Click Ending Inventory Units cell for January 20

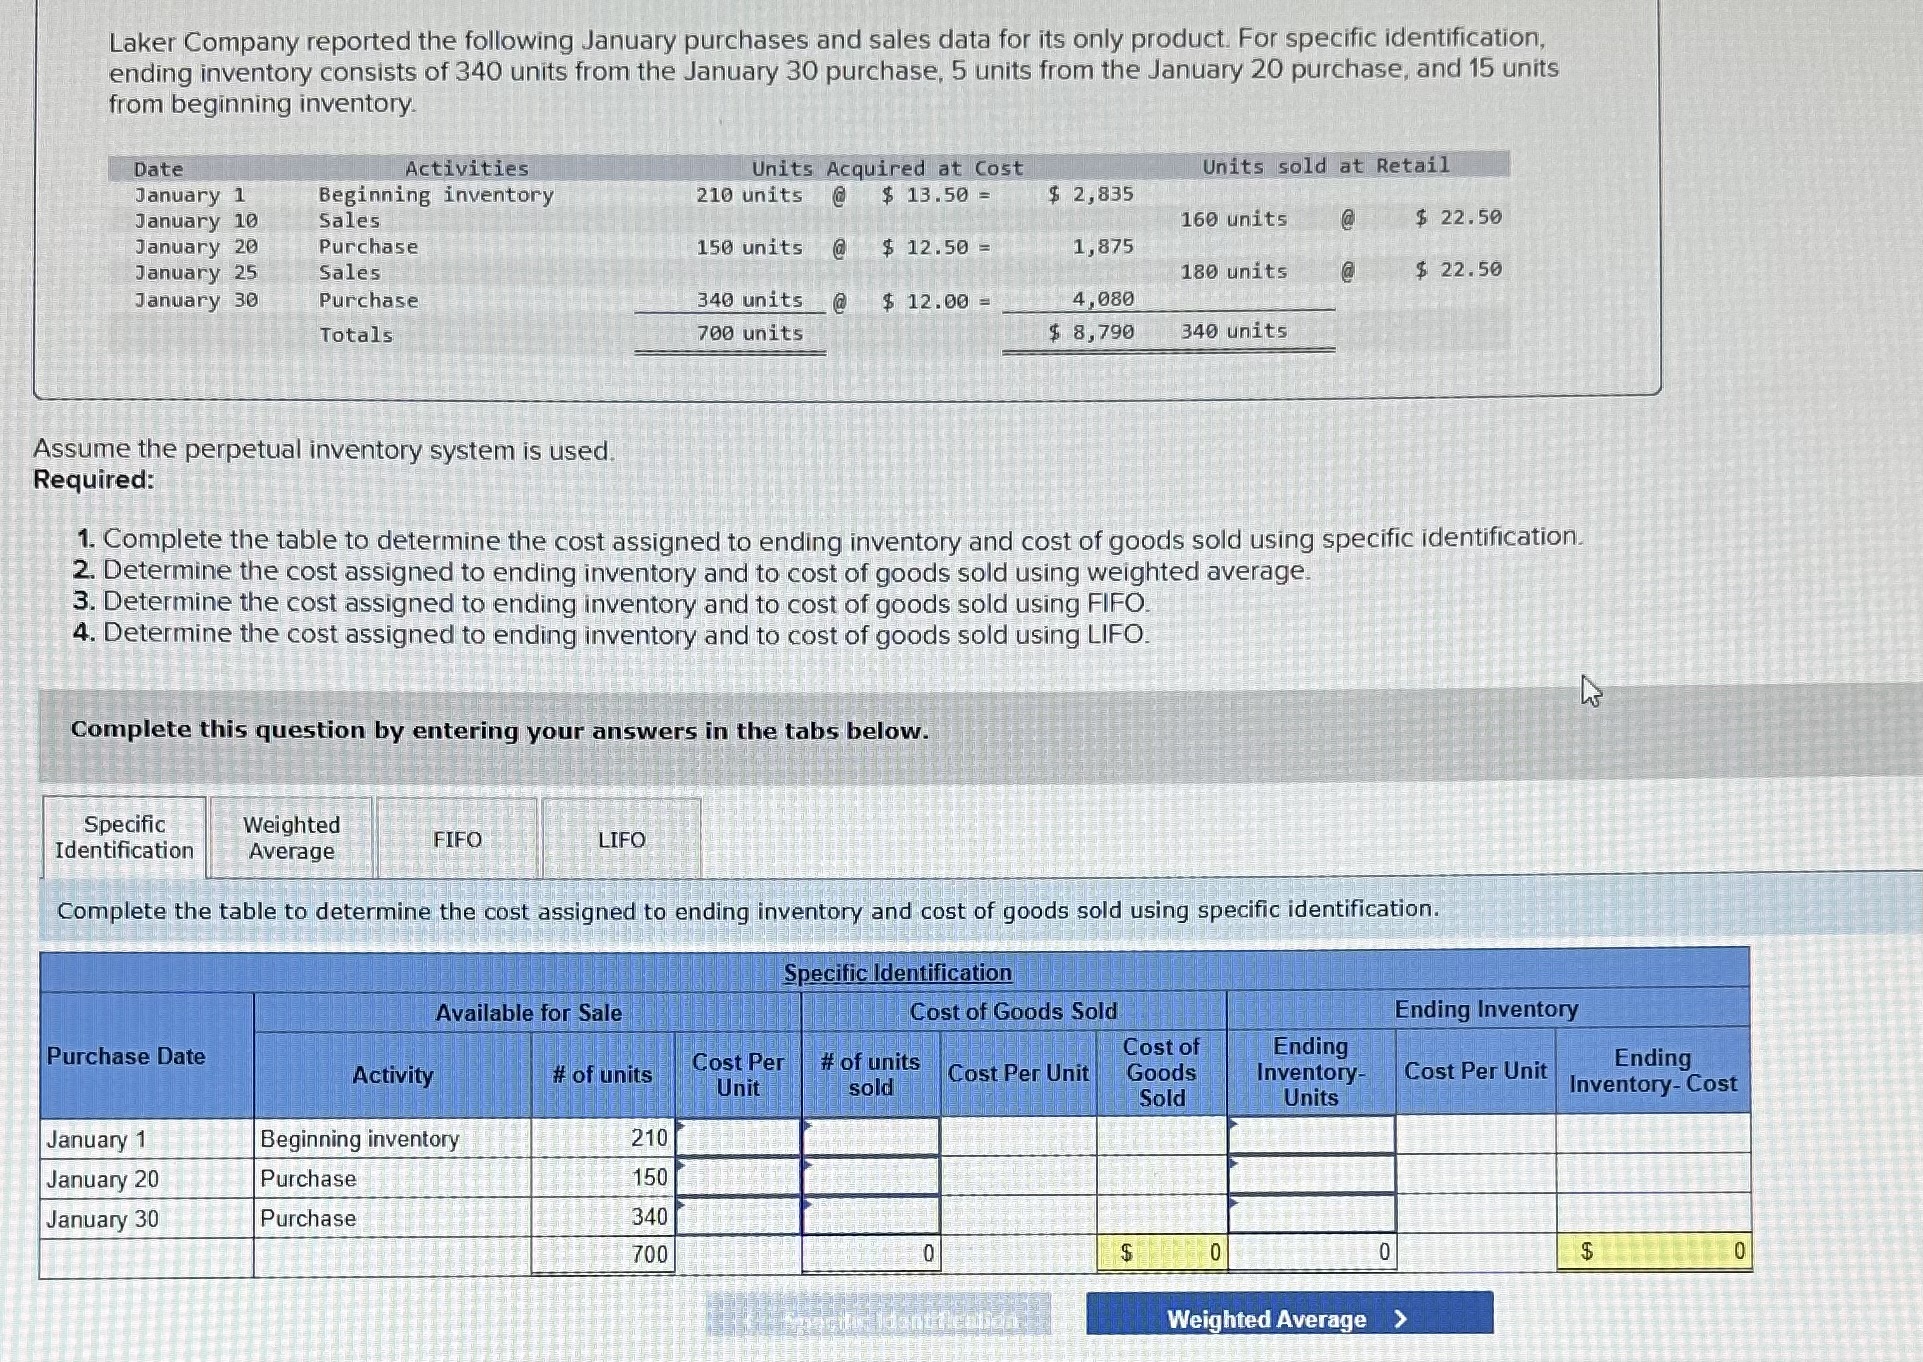coord(1311,1174)
